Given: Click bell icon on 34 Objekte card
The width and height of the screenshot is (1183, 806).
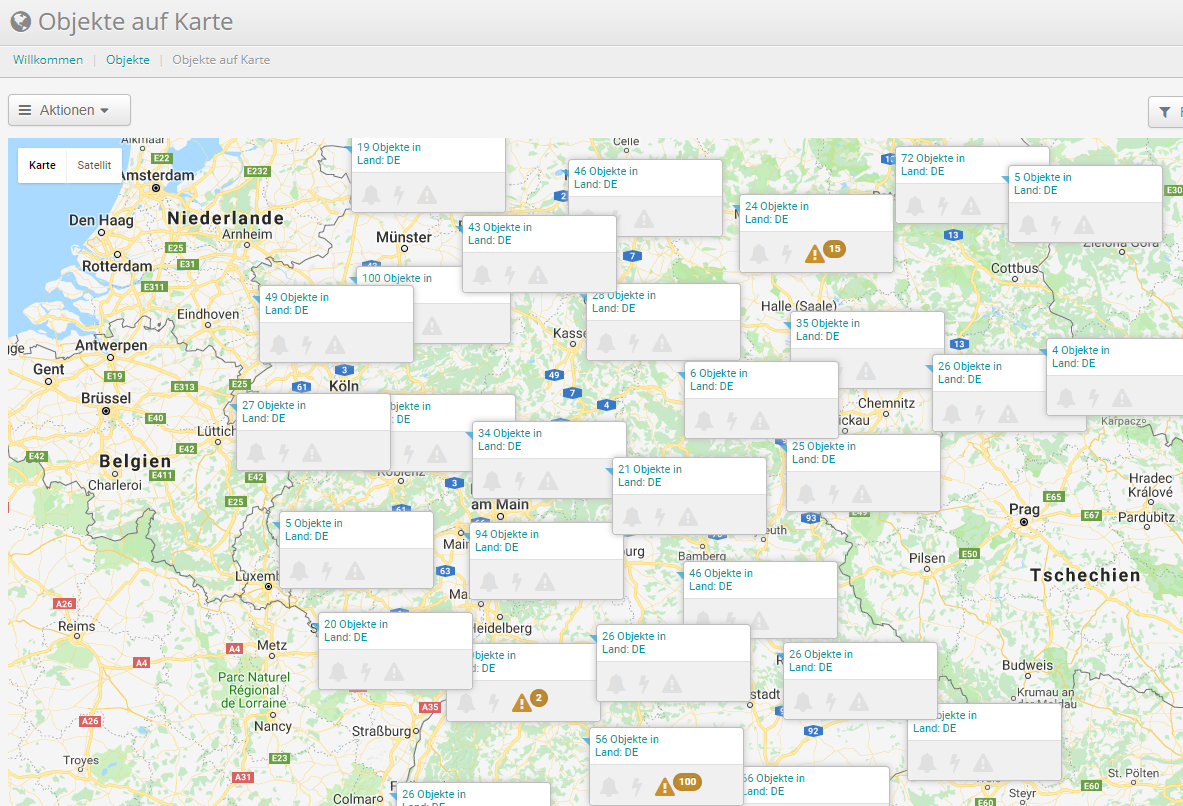Looking at the screenshot, I should coord(492,481).
